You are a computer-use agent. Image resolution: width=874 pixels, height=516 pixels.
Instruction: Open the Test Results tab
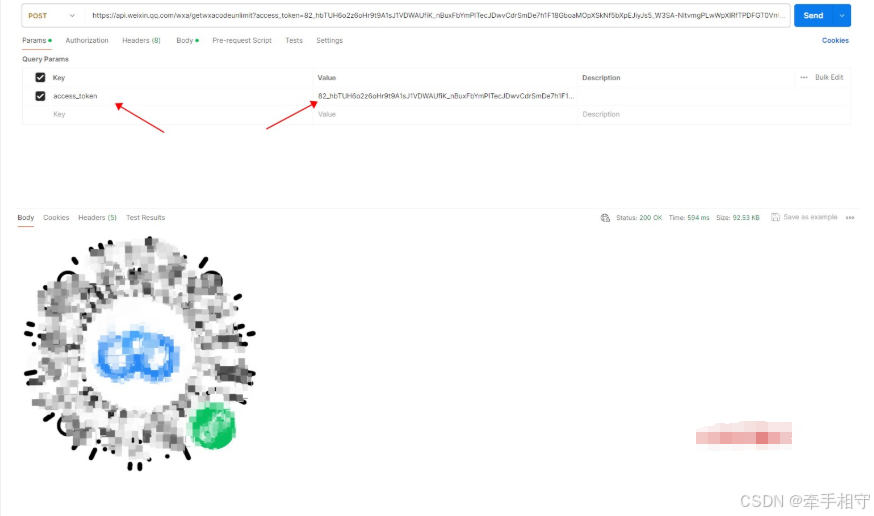(145, 218)
